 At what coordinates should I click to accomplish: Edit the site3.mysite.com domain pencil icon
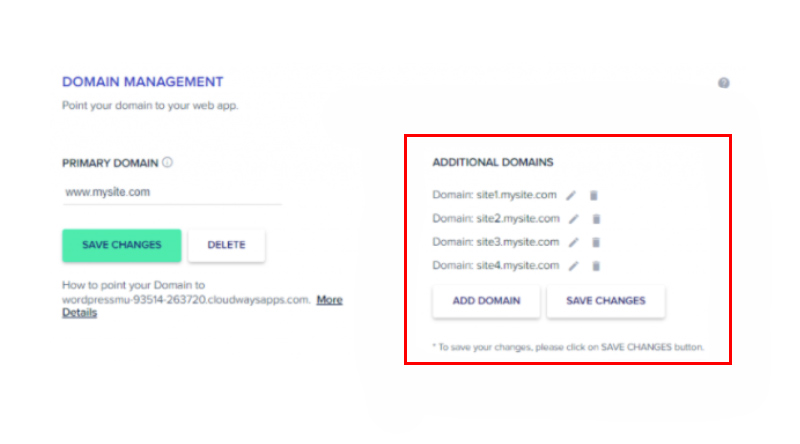click(x=574, y=242)
